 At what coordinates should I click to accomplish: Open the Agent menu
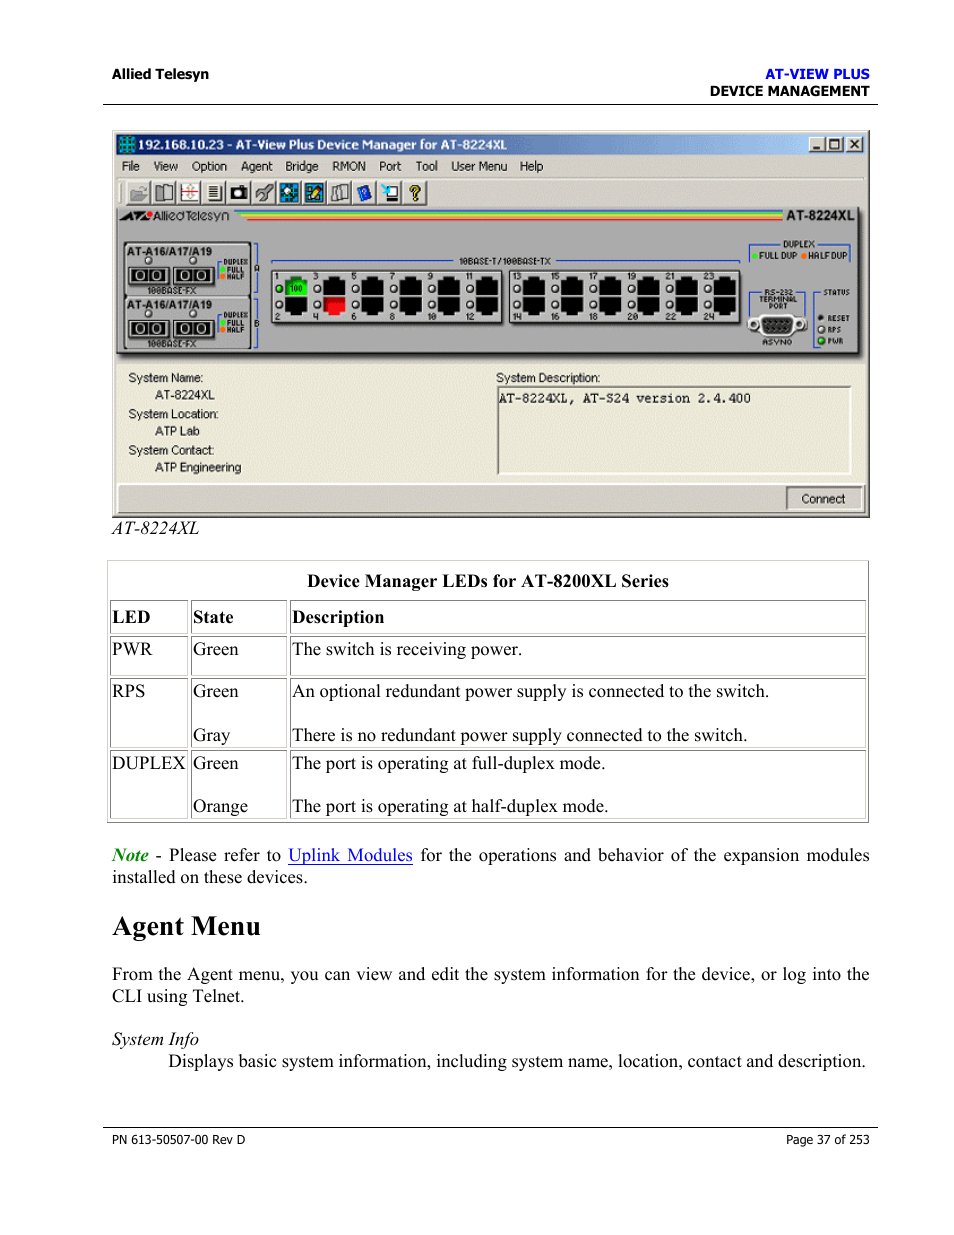[x=257, y=167]
